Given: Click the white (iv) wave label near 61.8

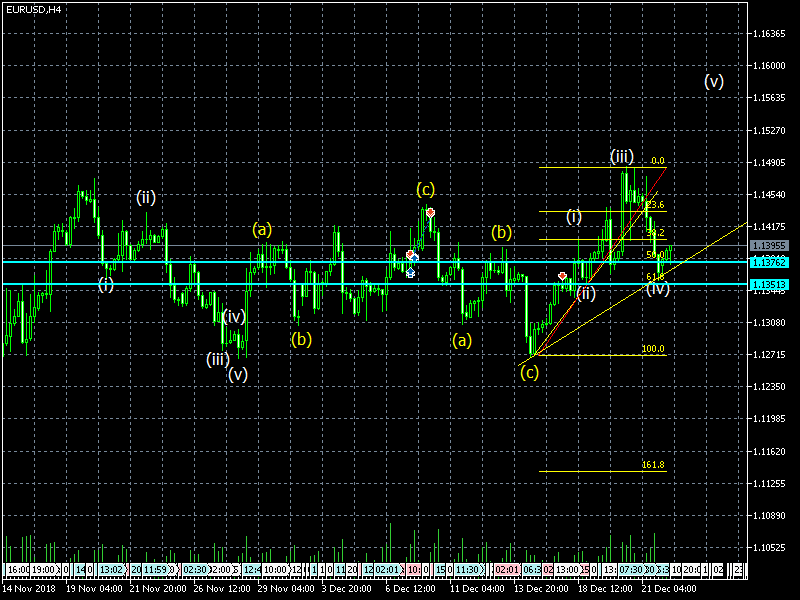Looking at the screenshot, I should (657, 289).
